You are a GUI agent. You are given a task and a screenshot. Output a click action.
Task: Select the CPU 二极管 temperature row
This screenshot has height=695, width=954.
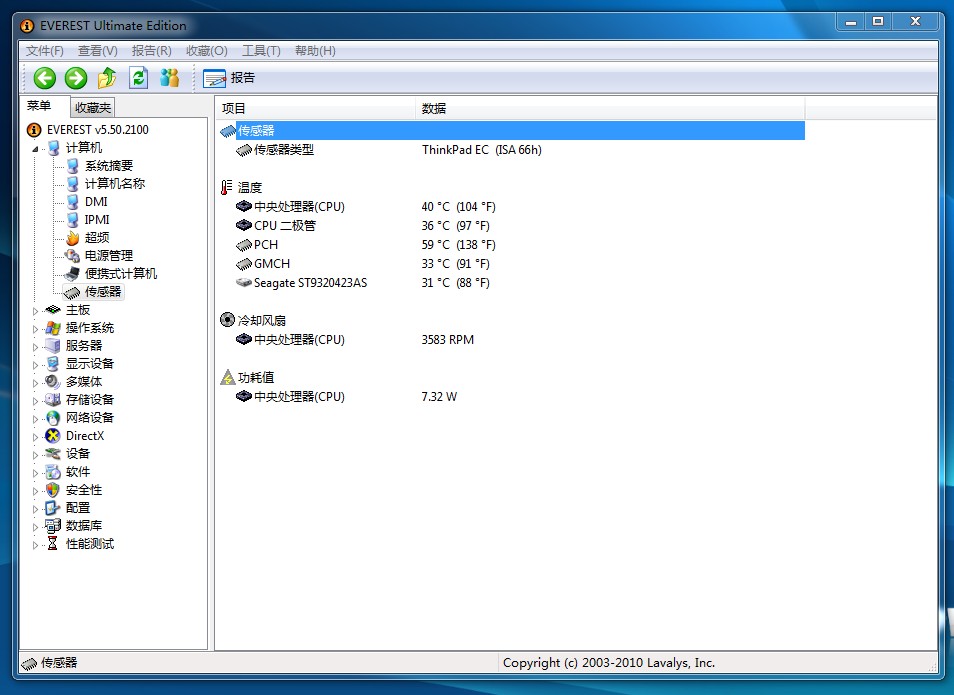[512, 226]
